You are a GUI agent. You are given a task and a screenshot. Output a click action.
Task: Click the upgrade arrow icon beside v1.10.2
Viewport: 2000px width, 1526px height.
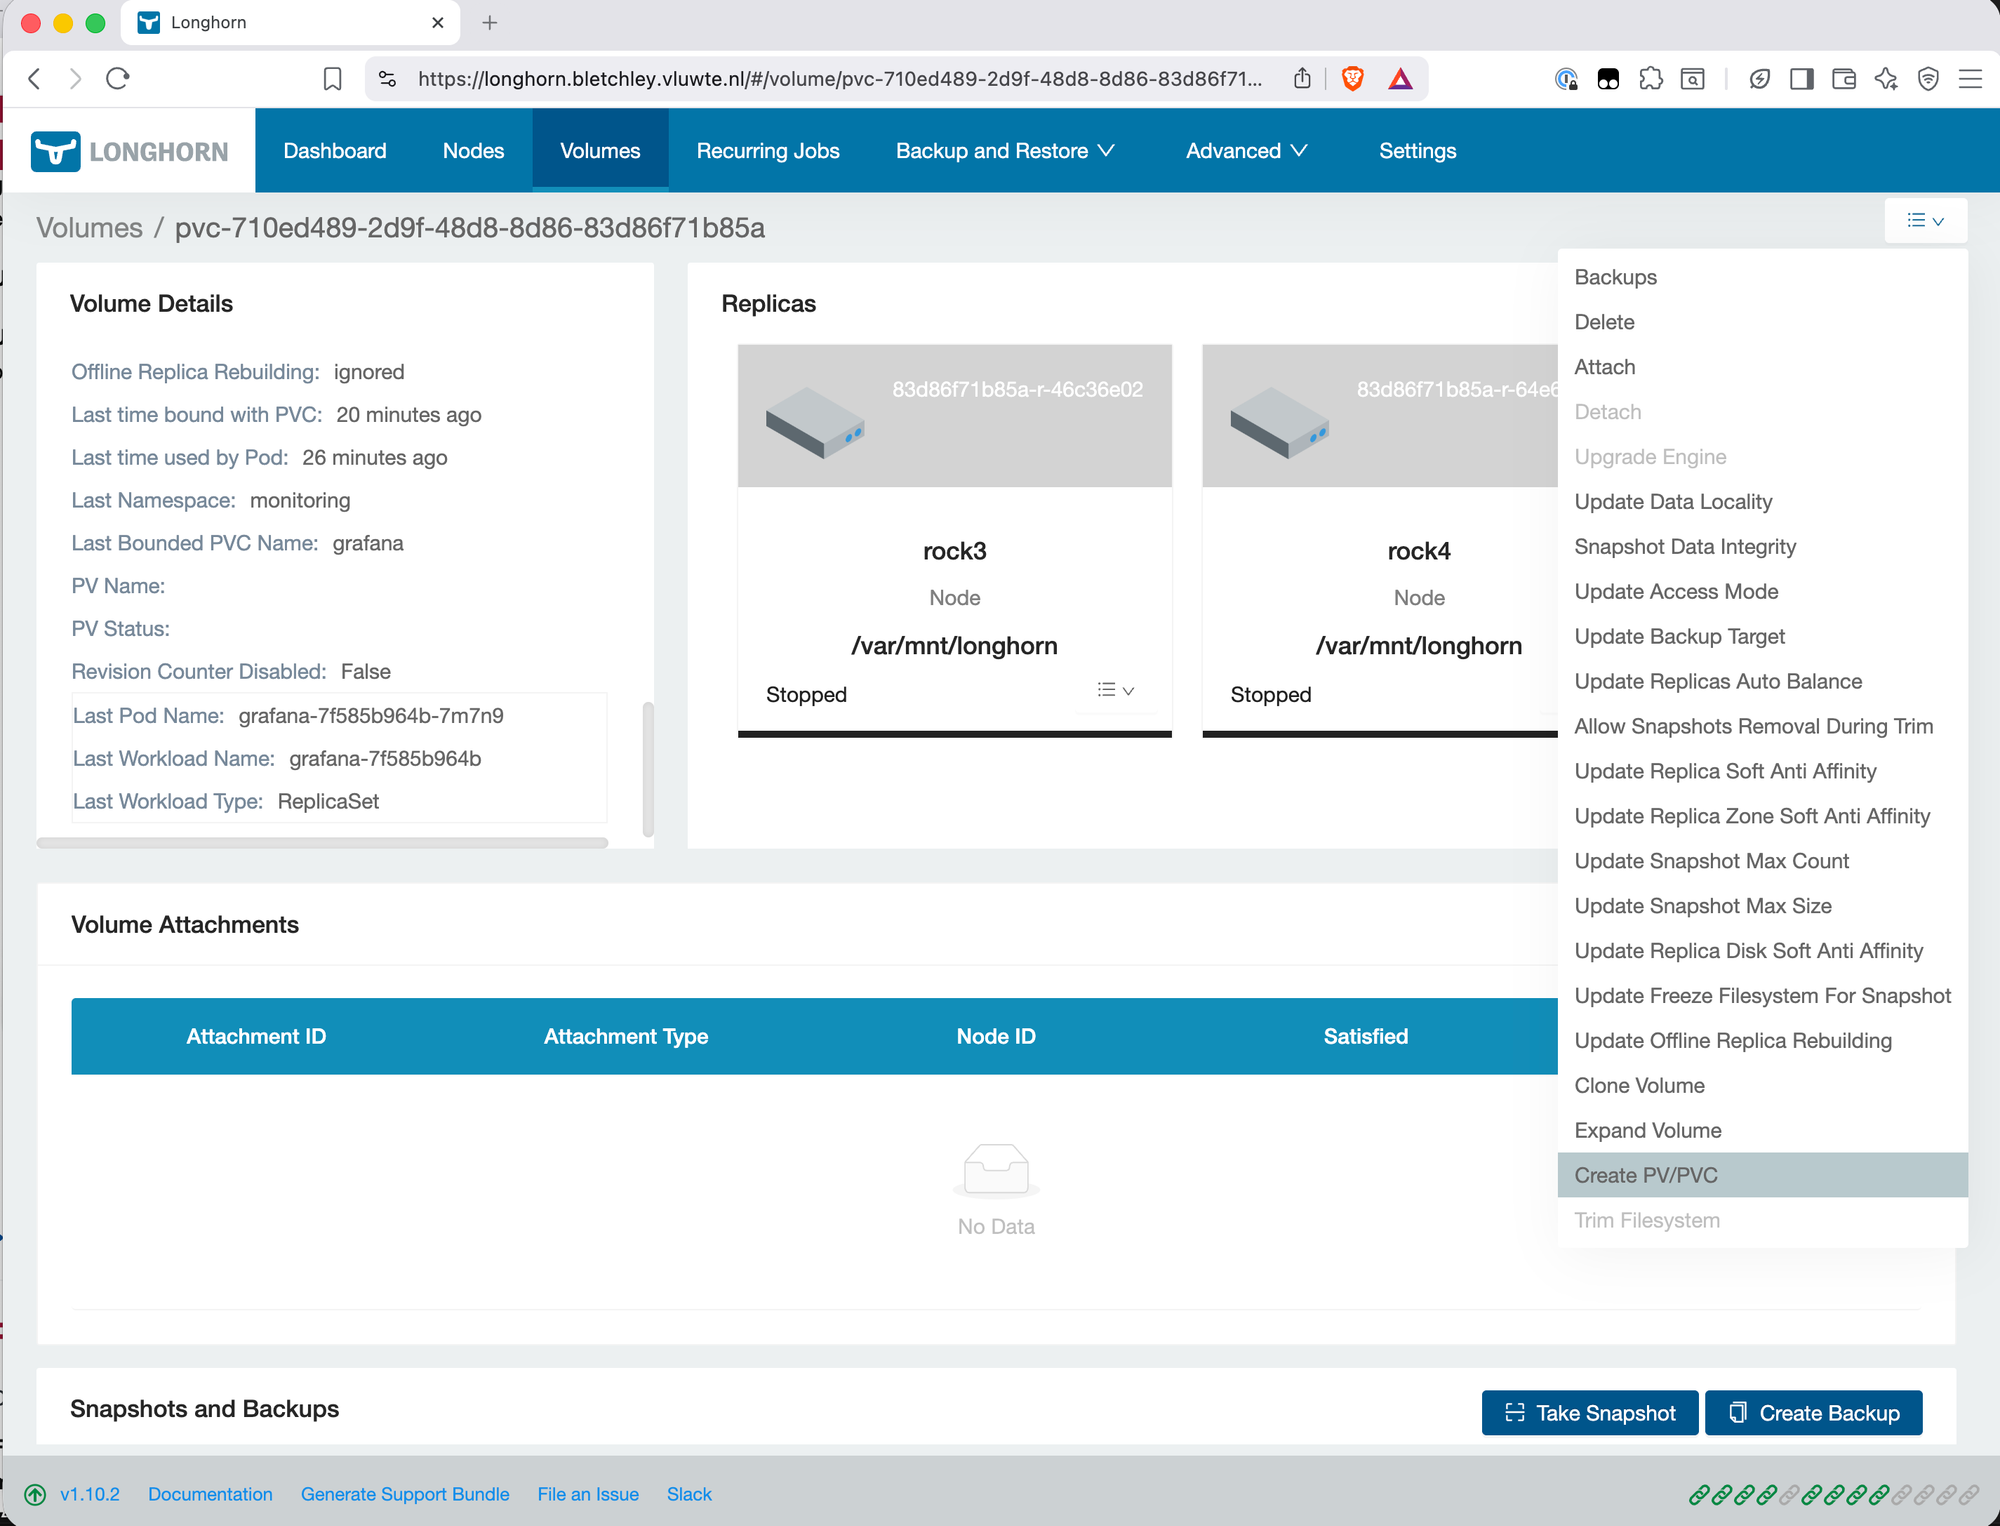click(35, 1495)
